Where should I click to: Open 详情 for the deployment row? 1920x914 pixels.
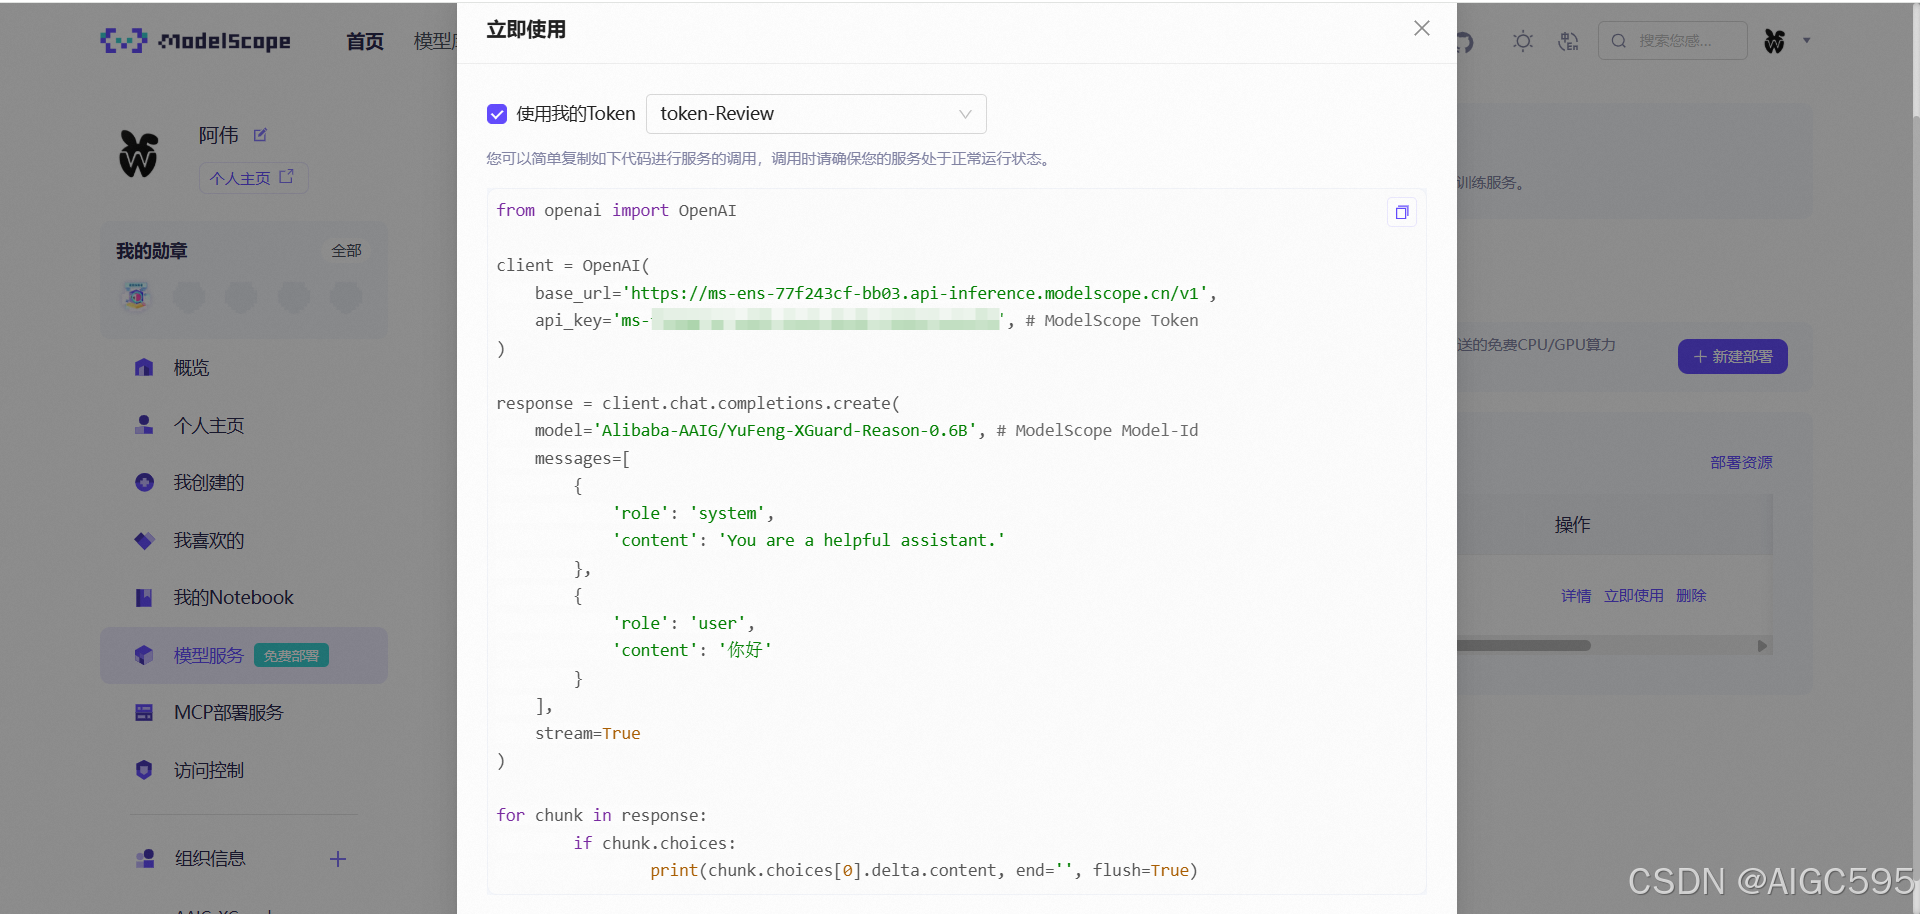coord(1576,596)
